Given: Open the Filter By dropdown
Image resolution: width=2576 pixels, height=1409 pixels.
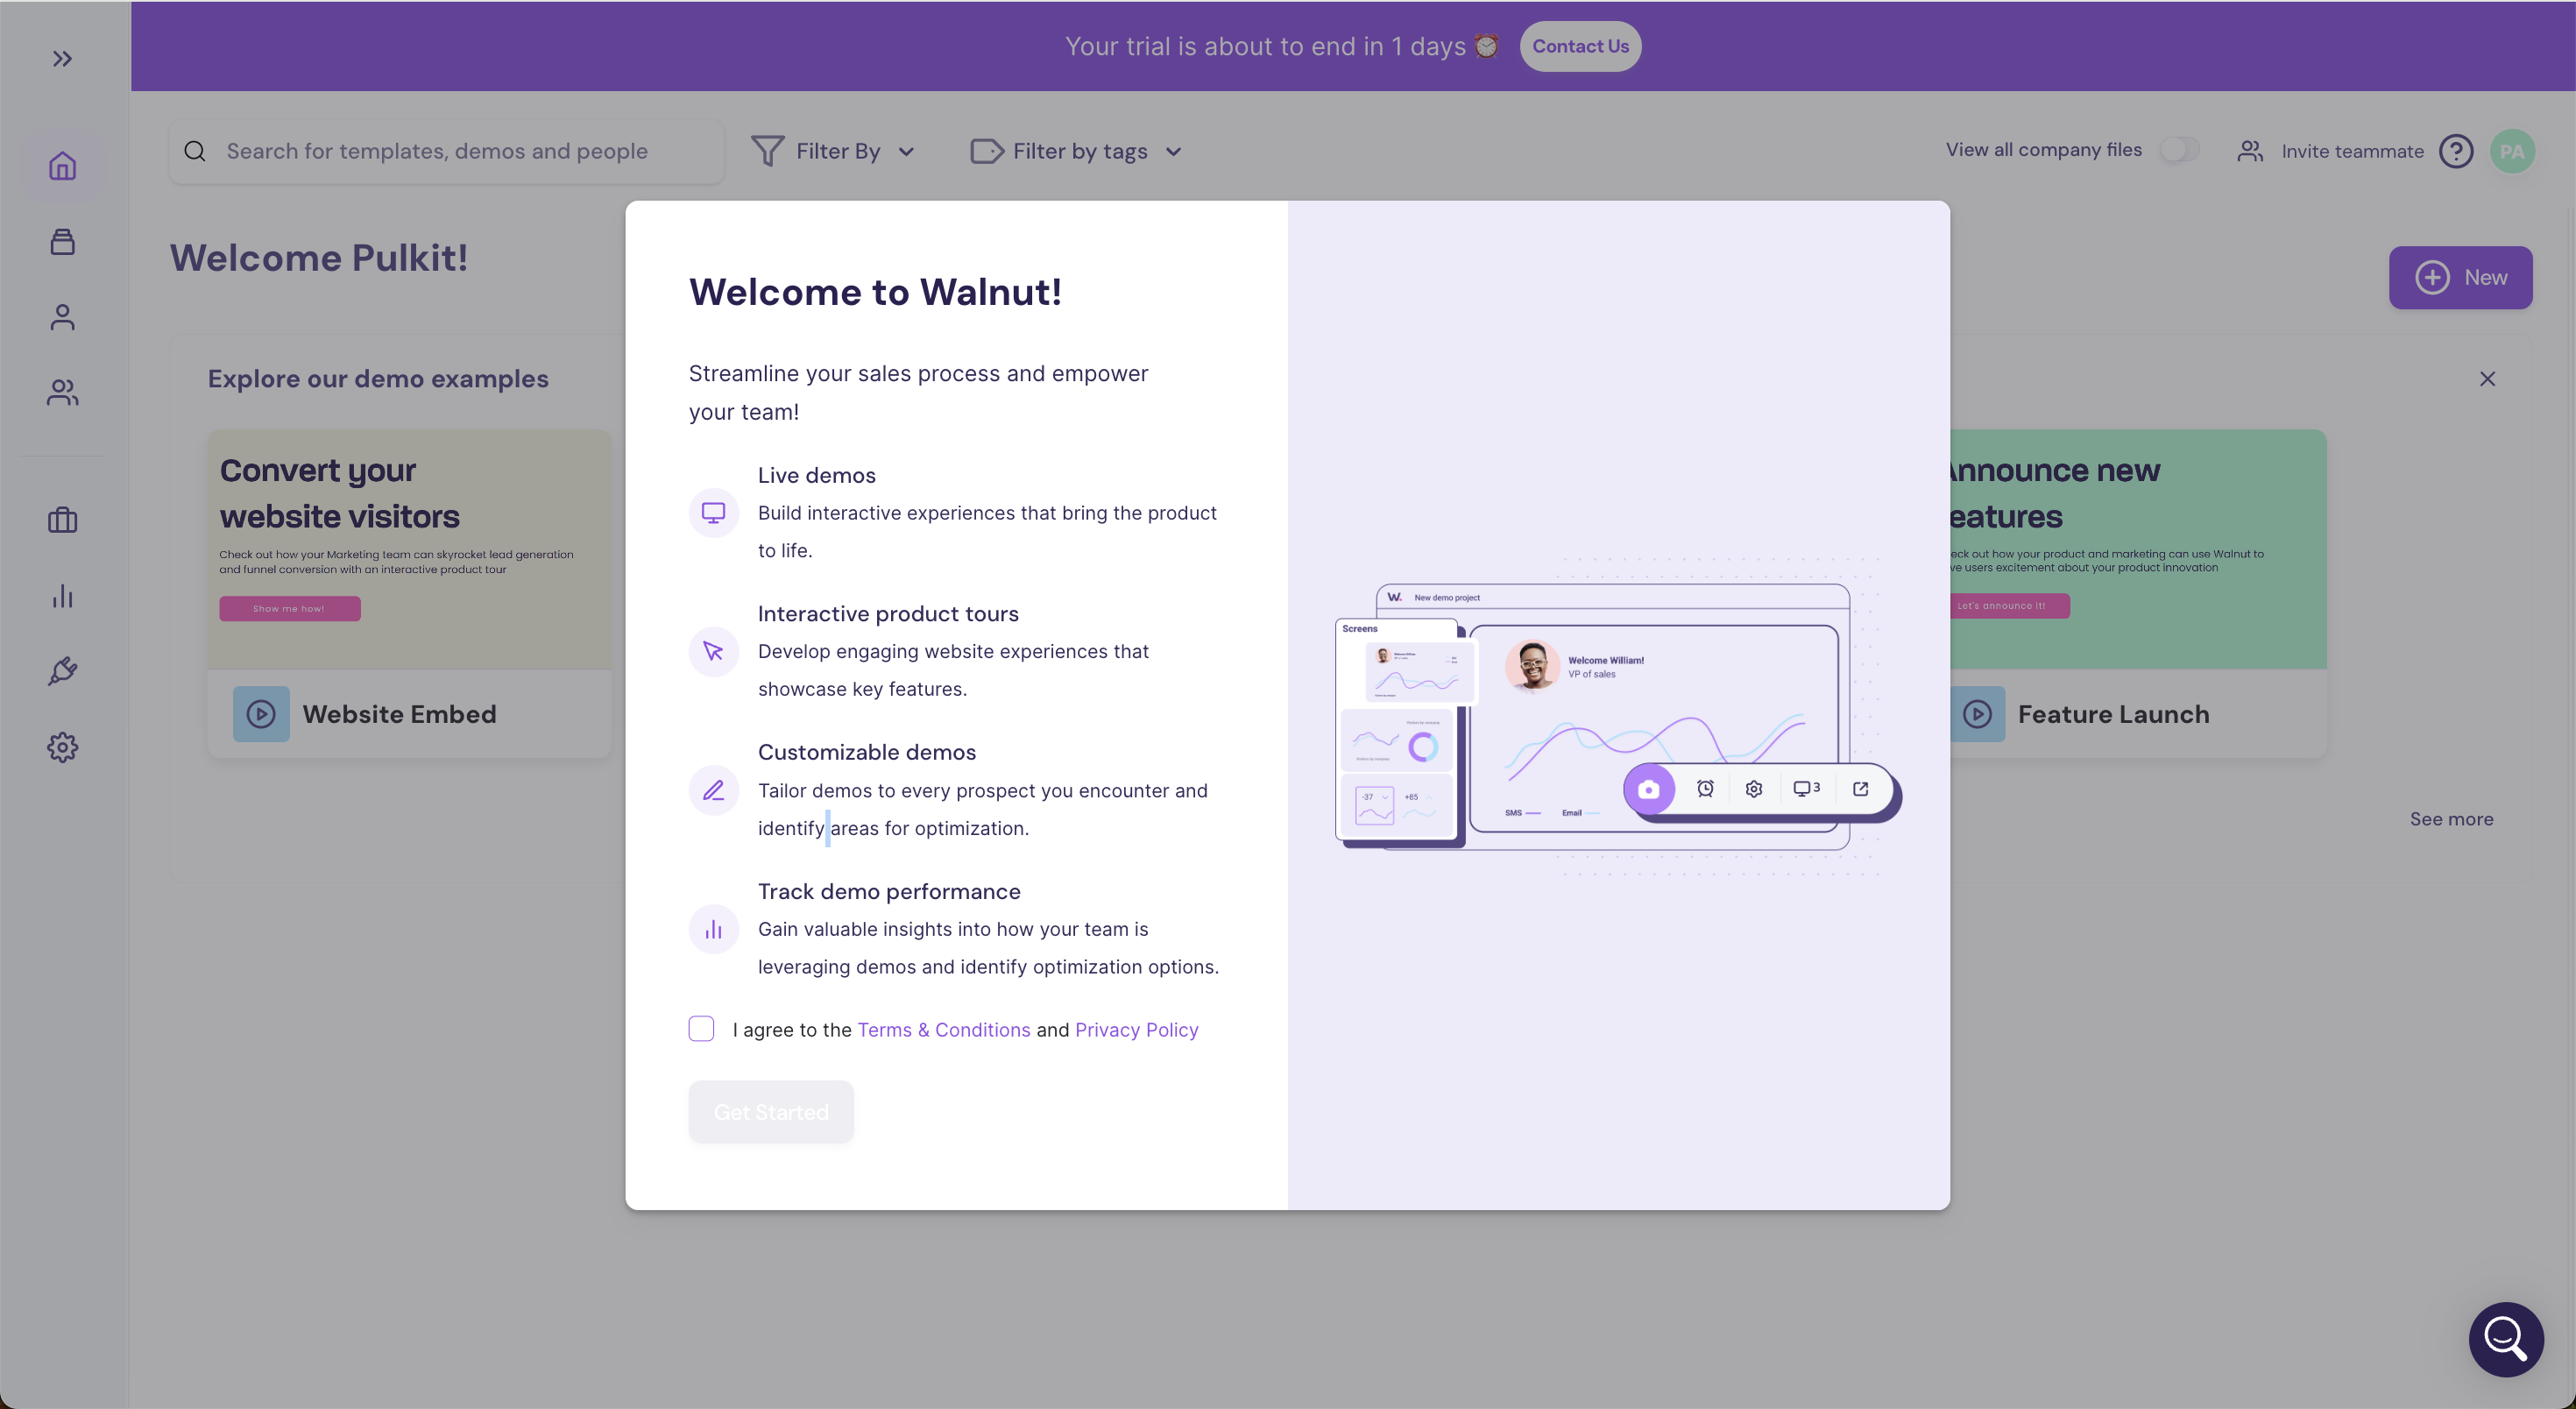Looking at the screenshot, I should click(834, 151).
